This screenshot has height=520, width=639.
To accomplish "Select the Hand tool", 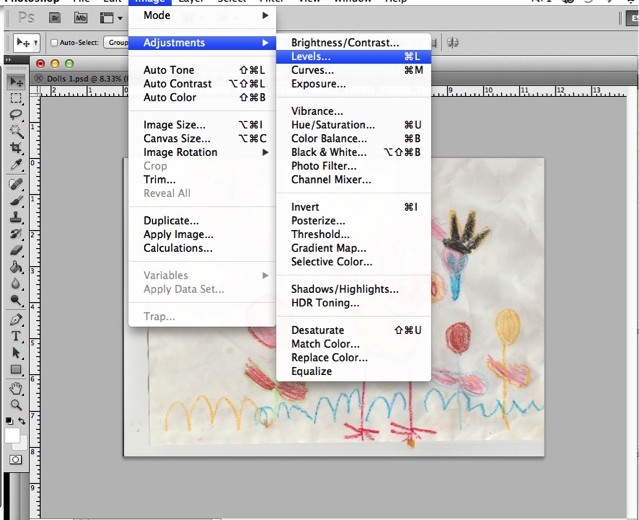I will tap(16, 388).
